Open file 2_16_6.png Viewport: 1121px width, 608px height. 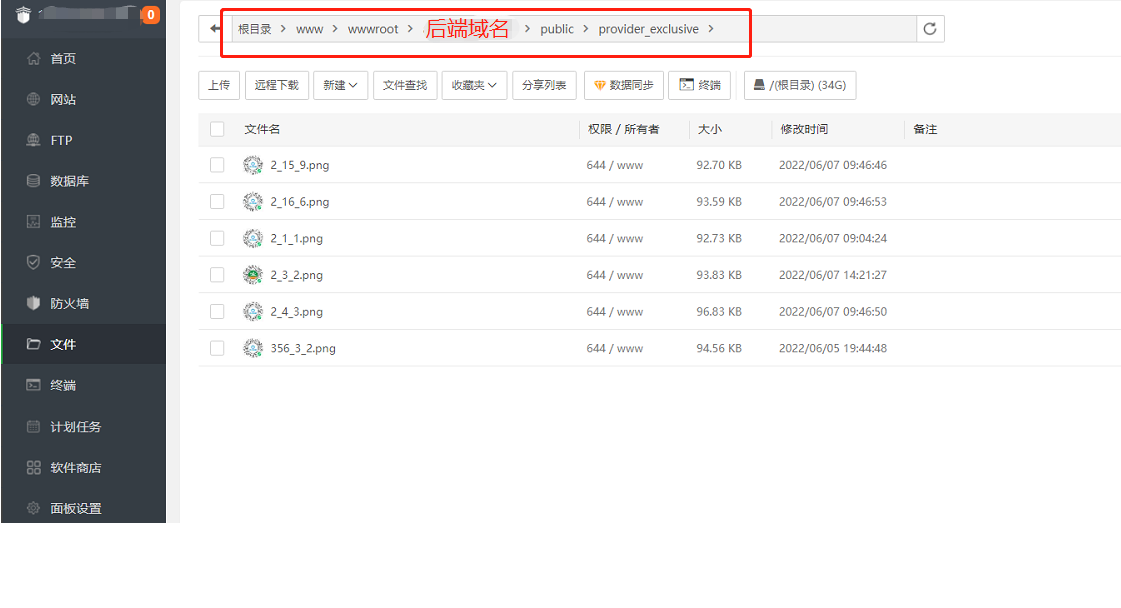point(300,202)
